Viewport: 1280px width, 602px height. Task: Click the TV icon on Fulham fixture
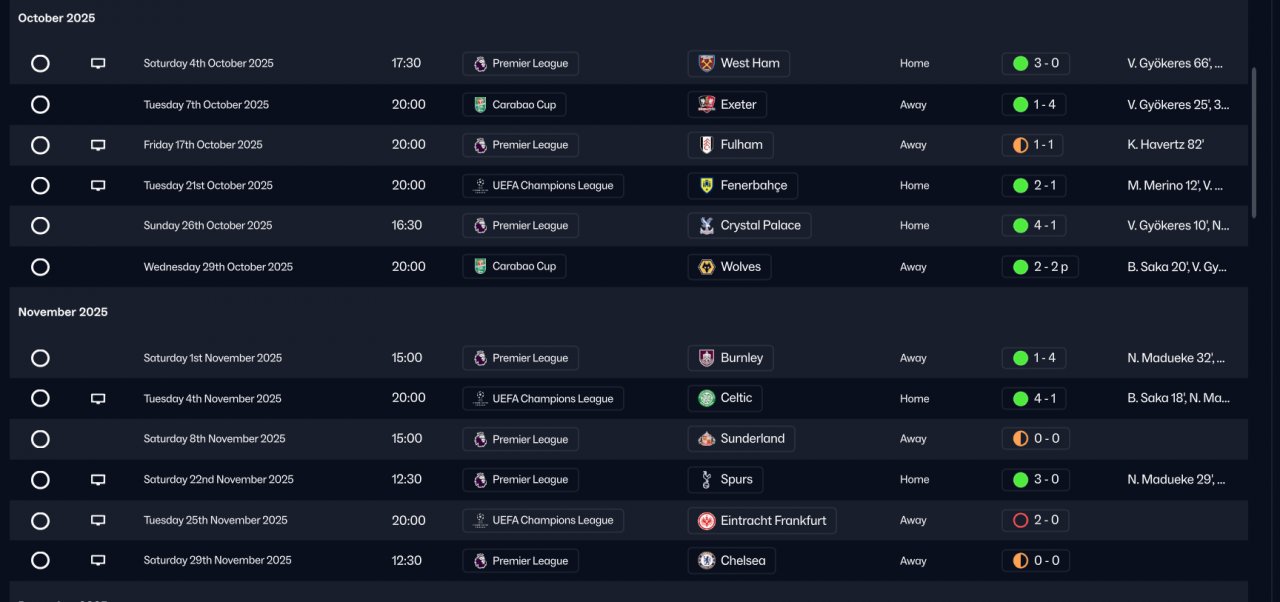pos(98,145)
